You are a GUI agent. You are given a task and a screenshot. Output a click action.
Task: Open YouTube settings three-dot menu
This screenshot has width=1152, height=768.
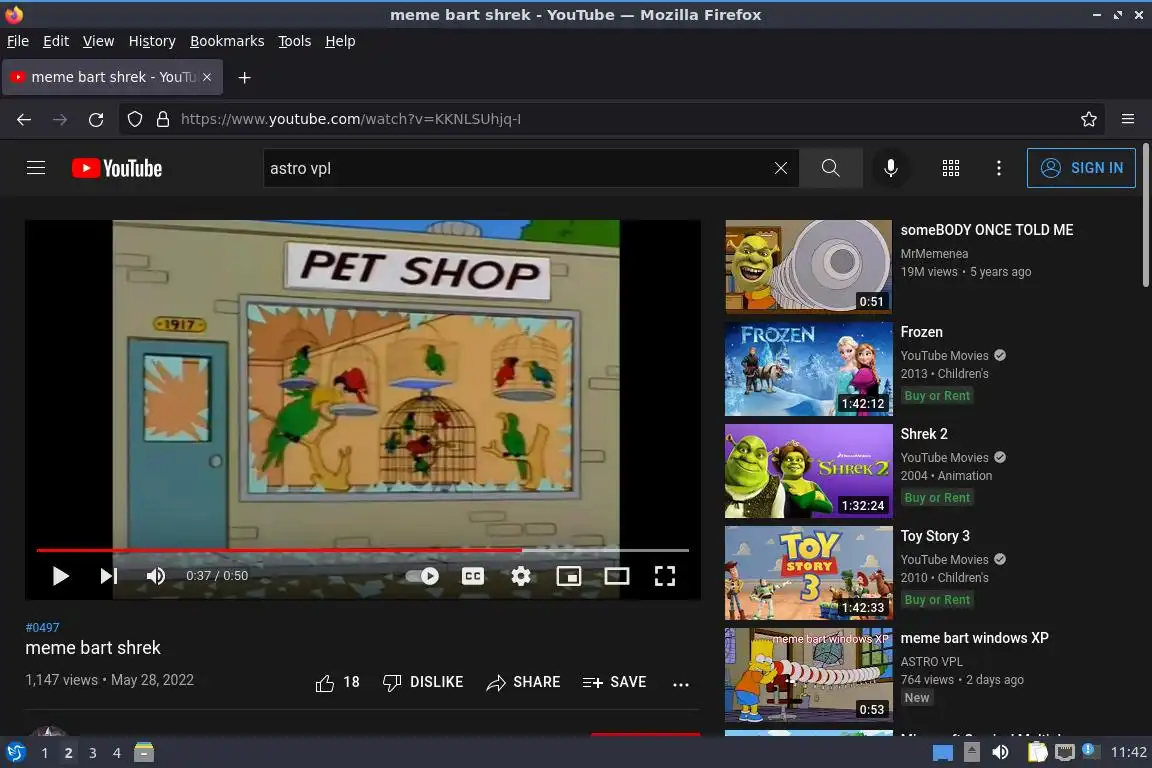pos(998,168)
